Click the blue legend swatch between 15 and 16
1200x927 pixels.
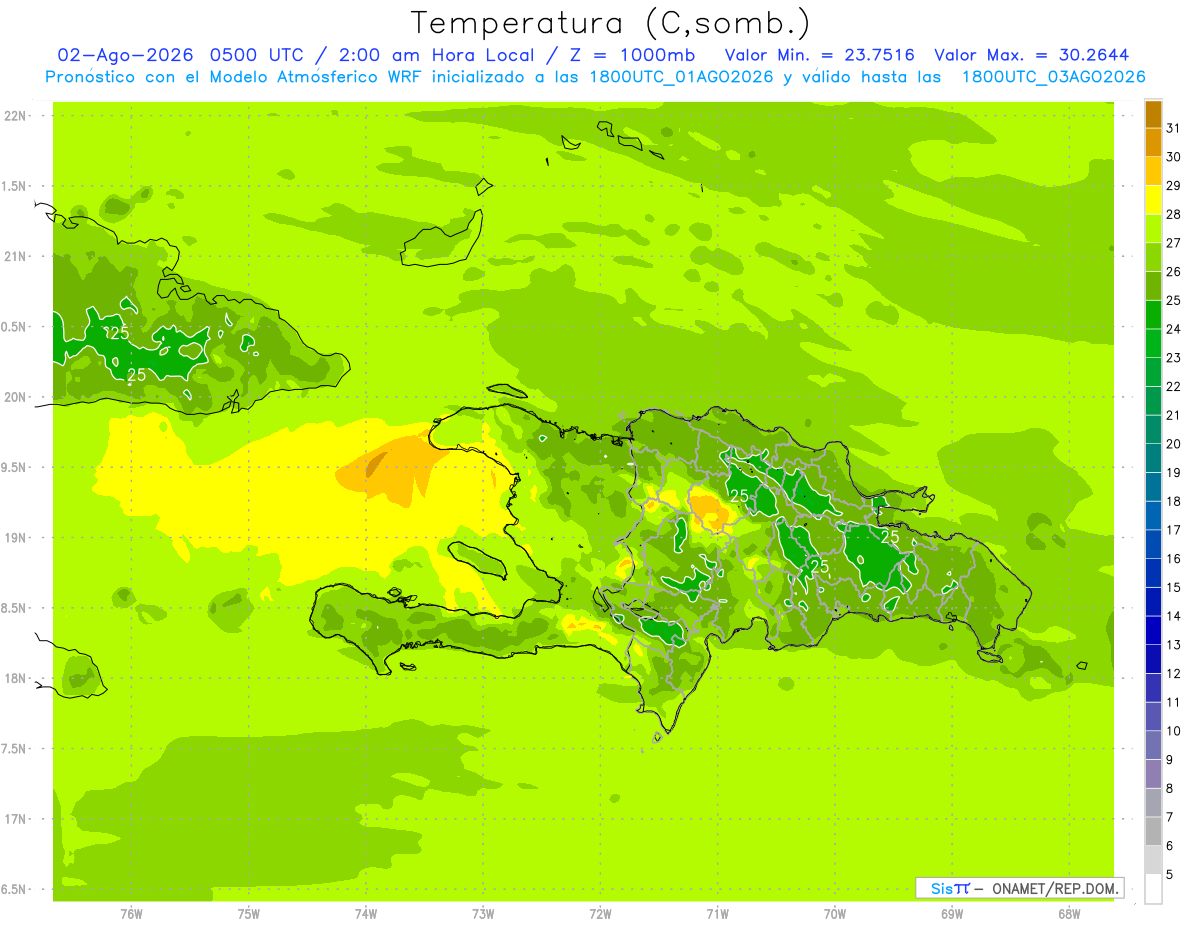pyautogui.click(x=1153, y=573)
